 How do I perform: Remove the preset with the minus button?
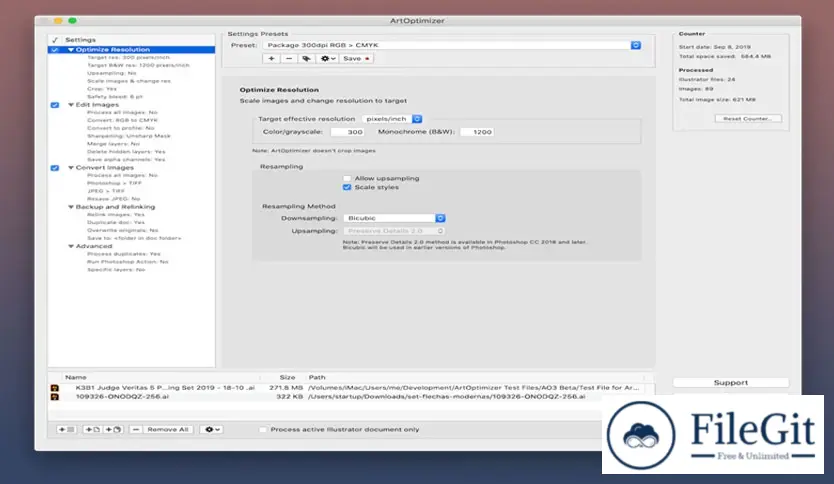(x=289, y=59)
